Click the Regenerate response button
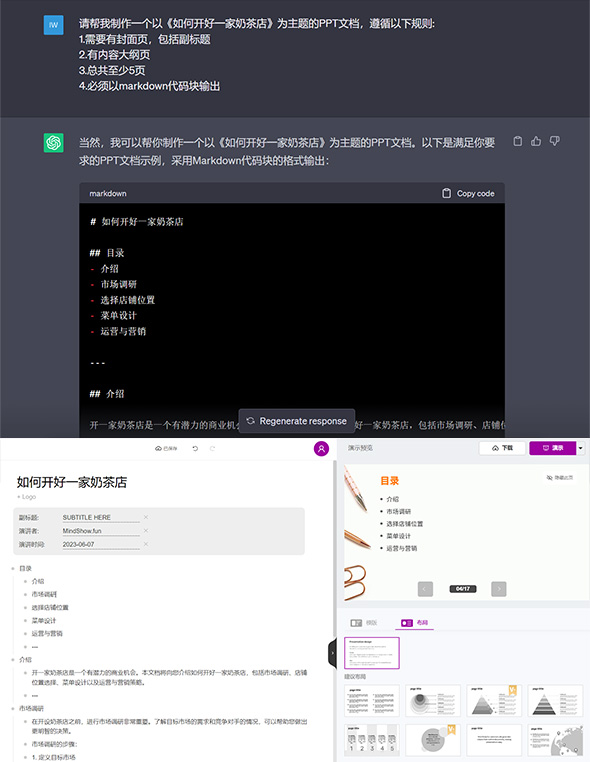 [297, 421]
